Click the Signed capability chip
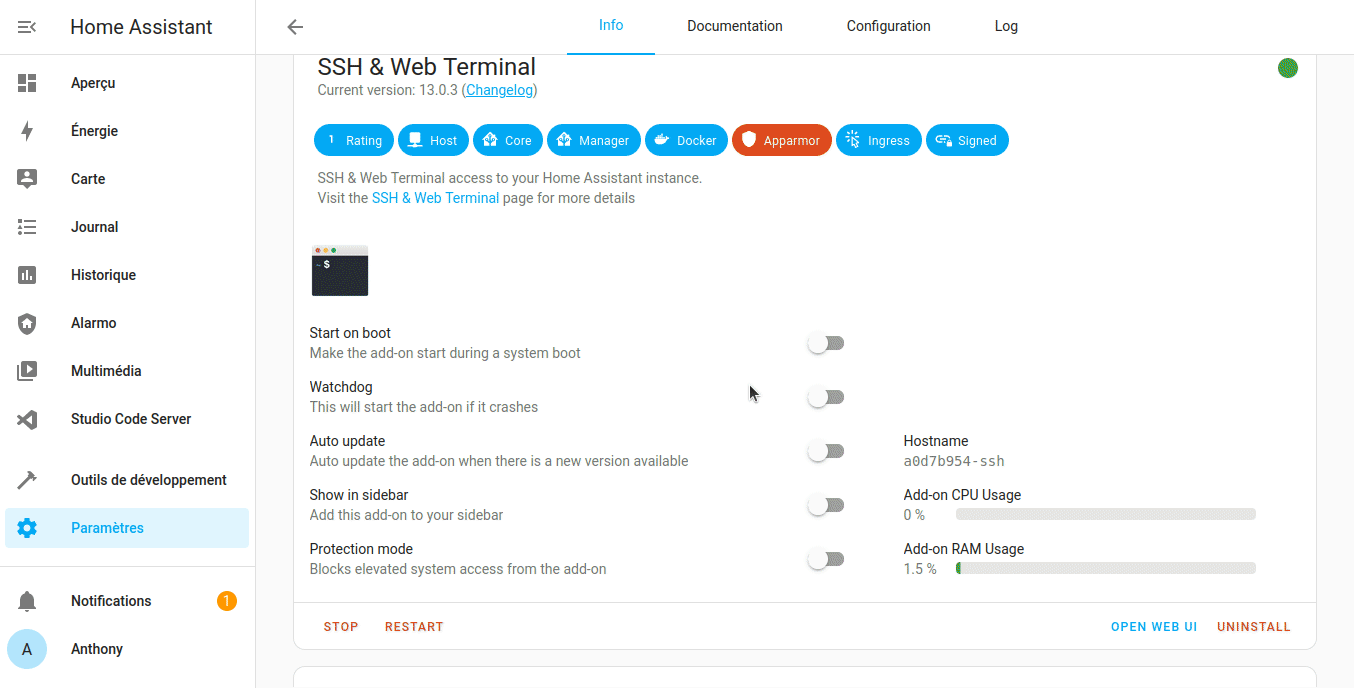Image resolution: width=1354 pixels, height=688 pixels. [967, 140]
